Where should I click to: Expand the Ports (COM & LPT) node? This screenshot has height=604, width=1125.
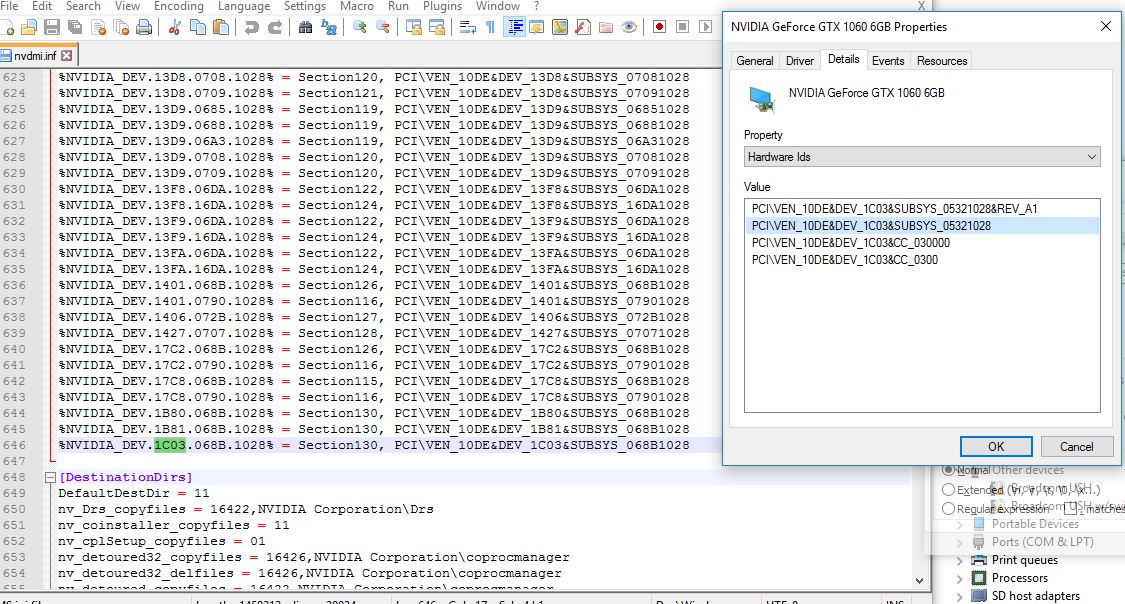959,542
